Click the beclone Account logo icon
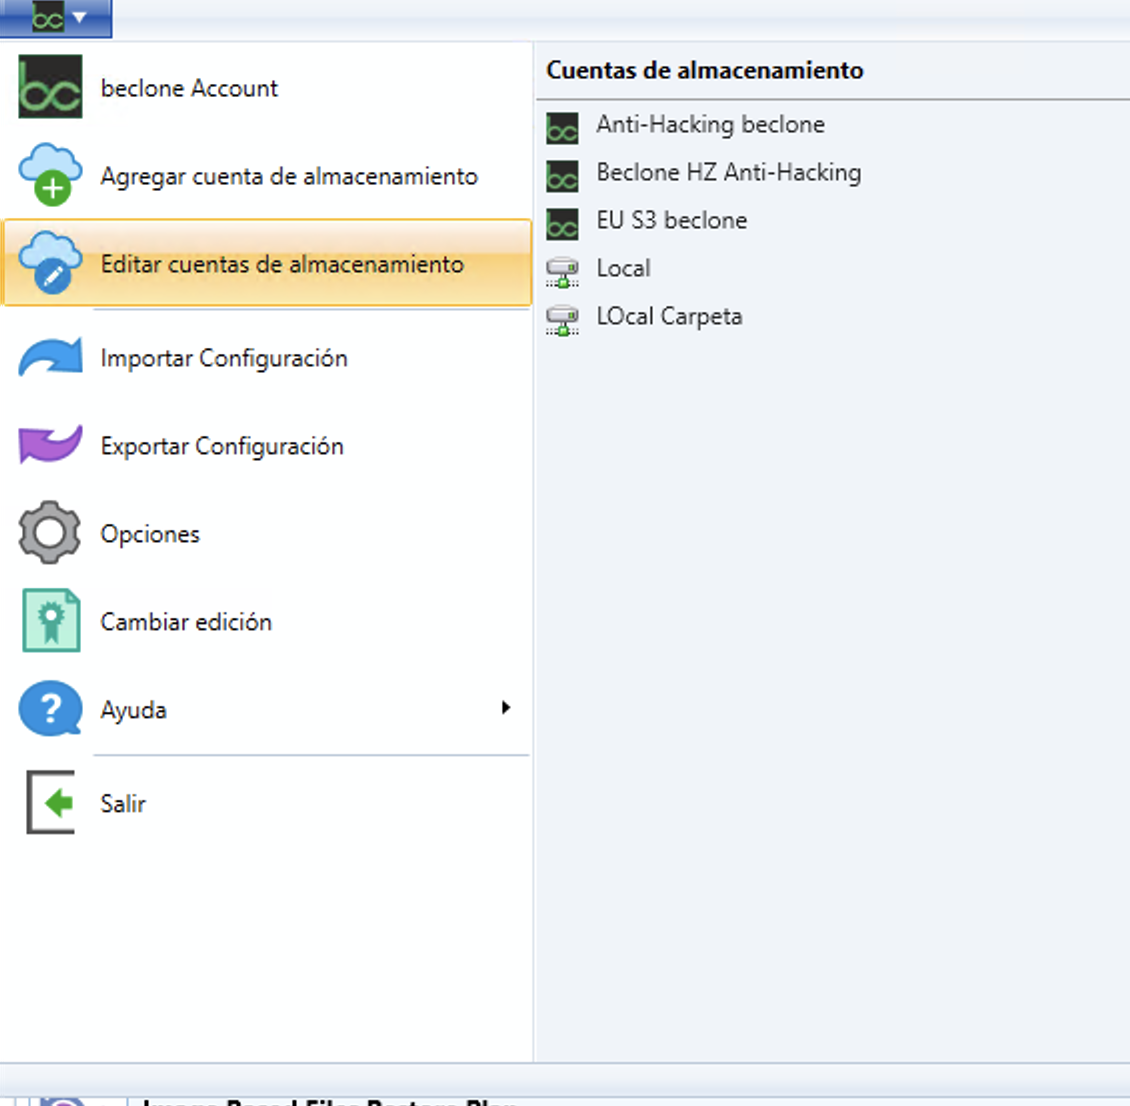Viewport: 1130px width, 1106px height. 50,87
